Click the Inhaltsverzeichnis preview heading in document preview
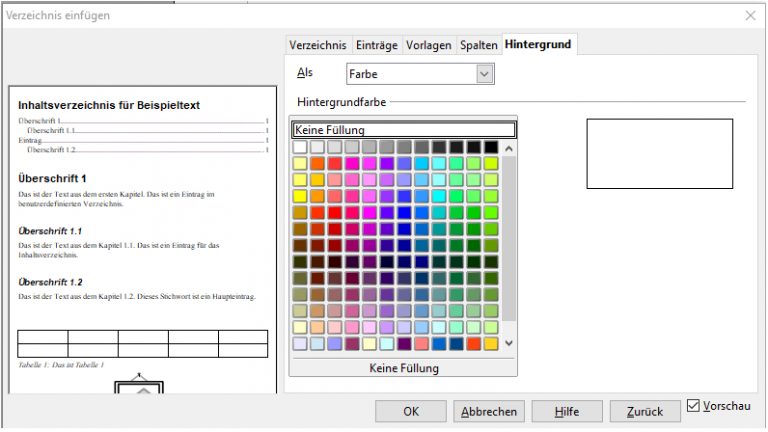 [x=109, y=105]
